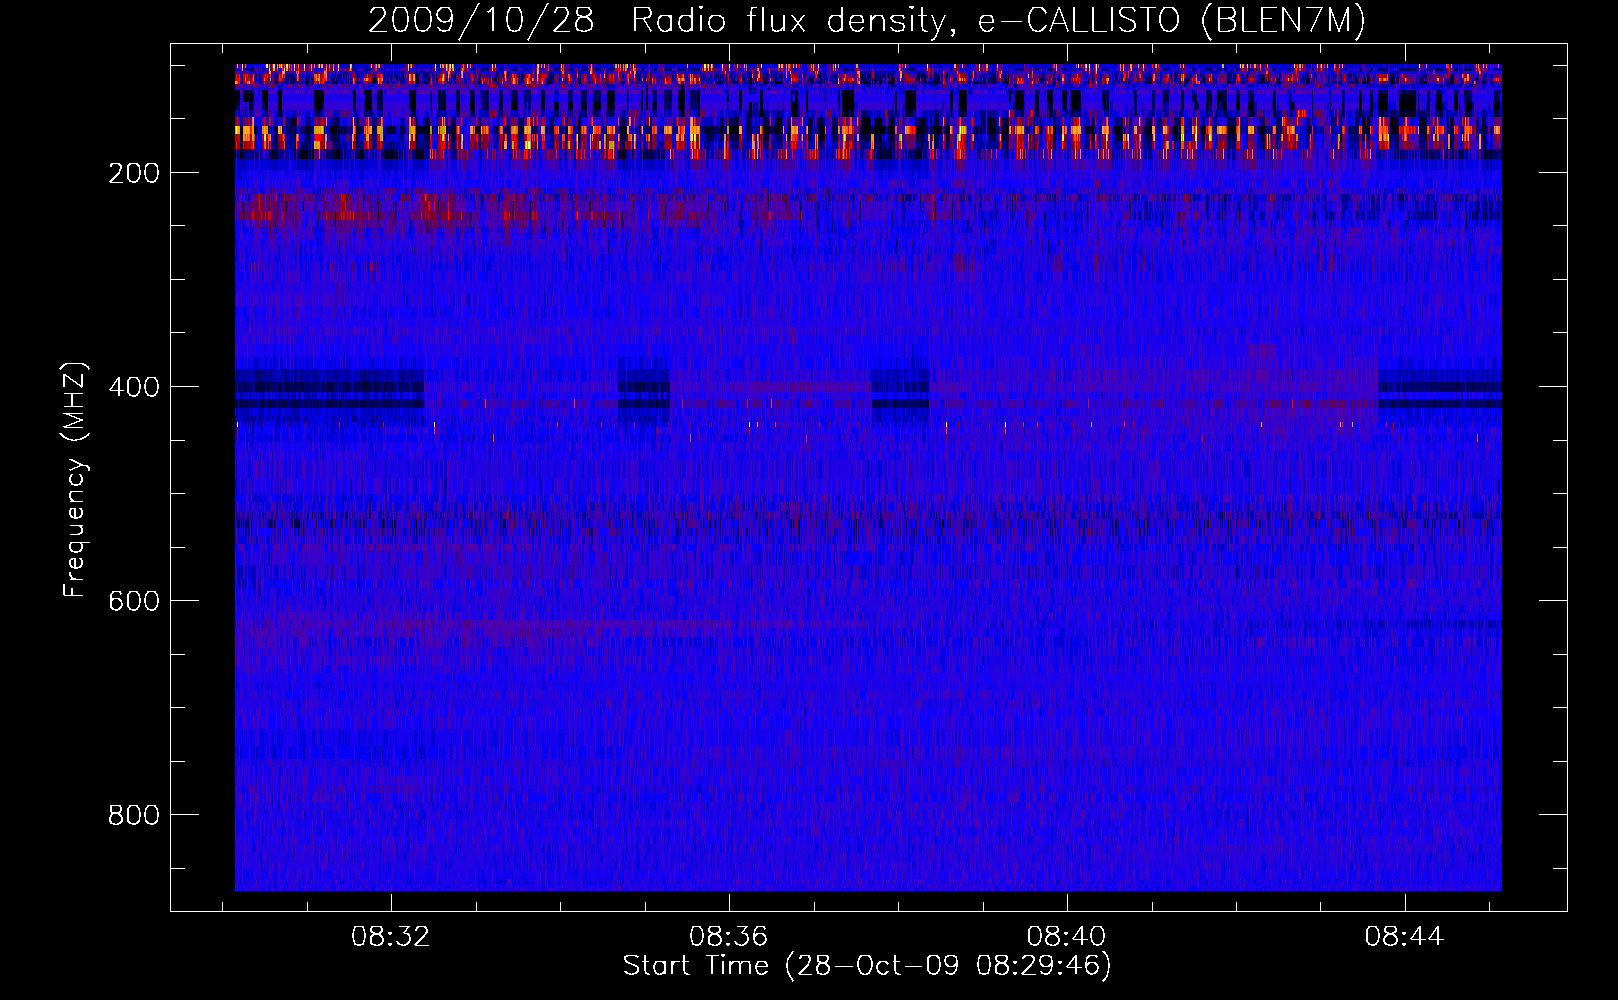Click the 'Frequency (MHZ)' y-axis label

(x=75, y=480)
